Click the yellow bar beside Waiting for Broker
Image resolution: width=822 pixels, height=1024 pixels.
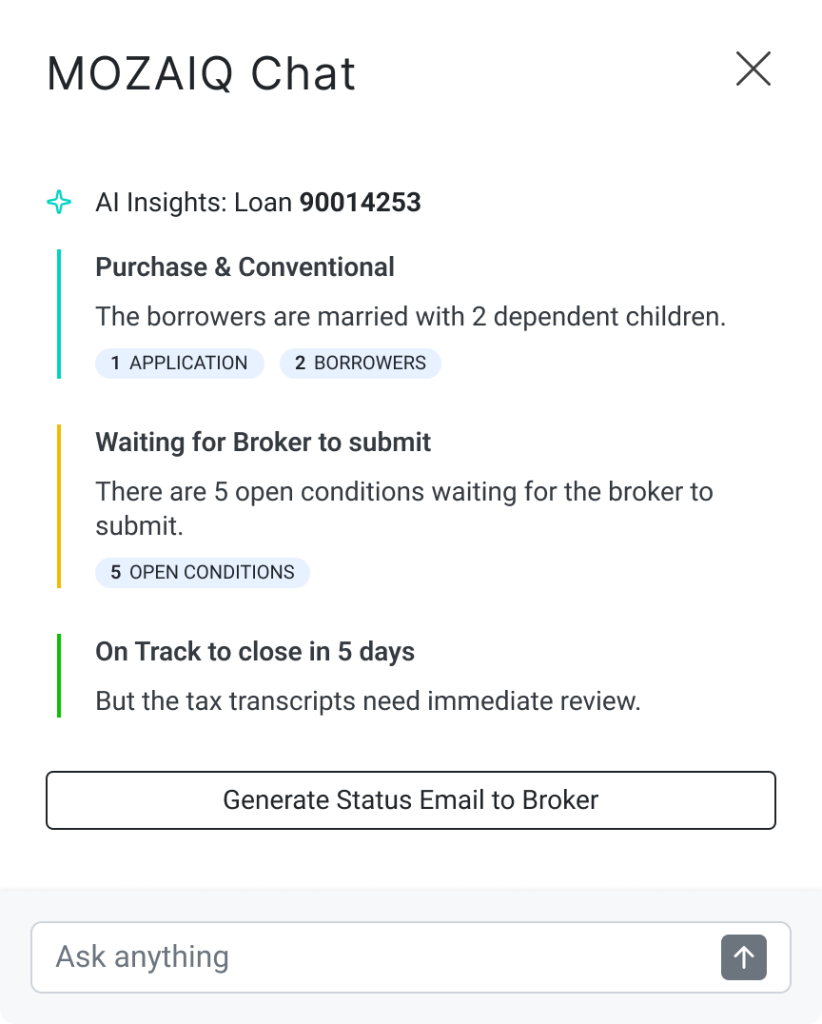(x=59, y=506)
